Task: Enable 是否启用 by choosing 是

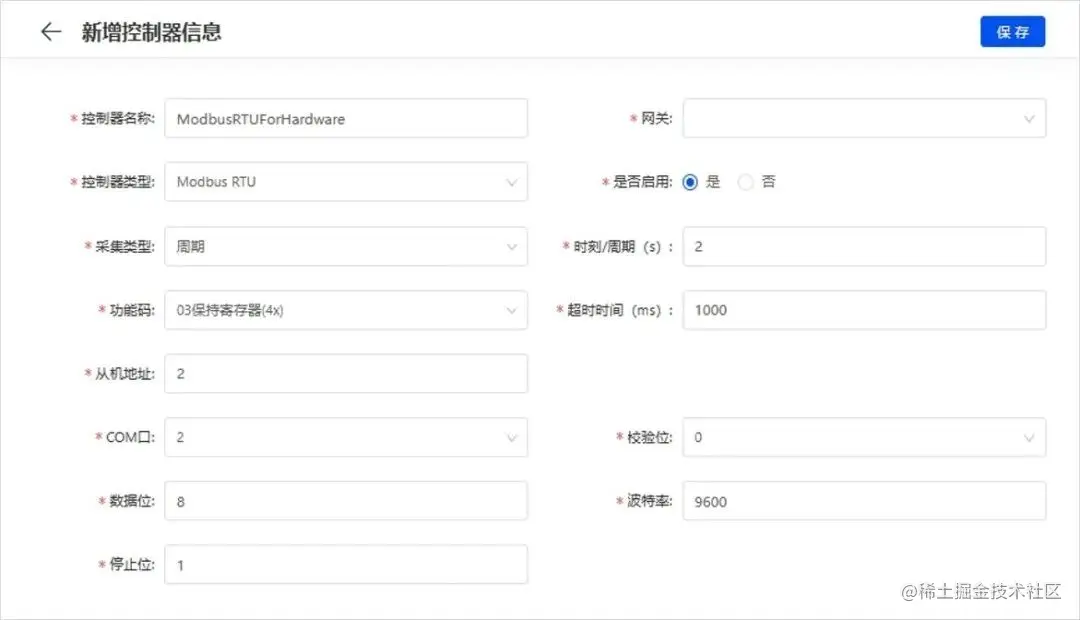Action: click(x=690, y=182)
